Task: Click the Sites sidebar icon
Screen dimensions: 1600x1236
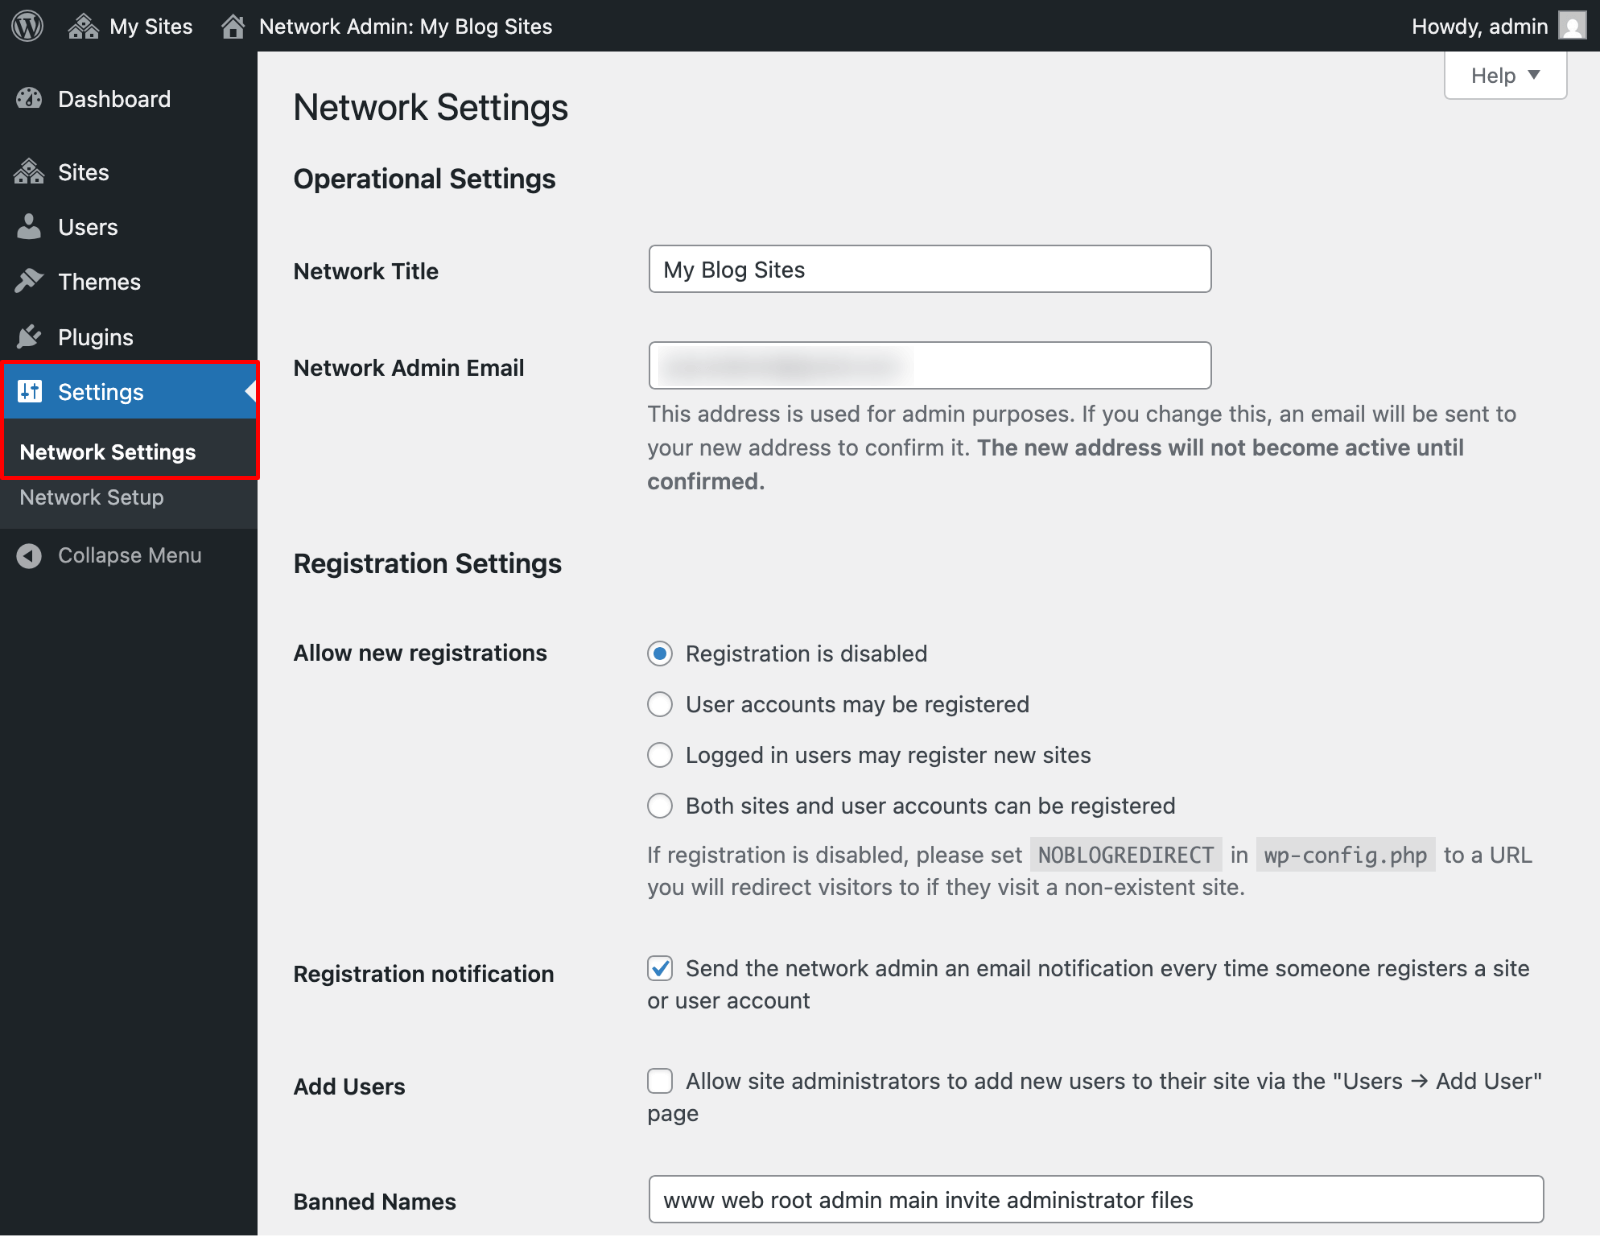Action: point(29,172)
